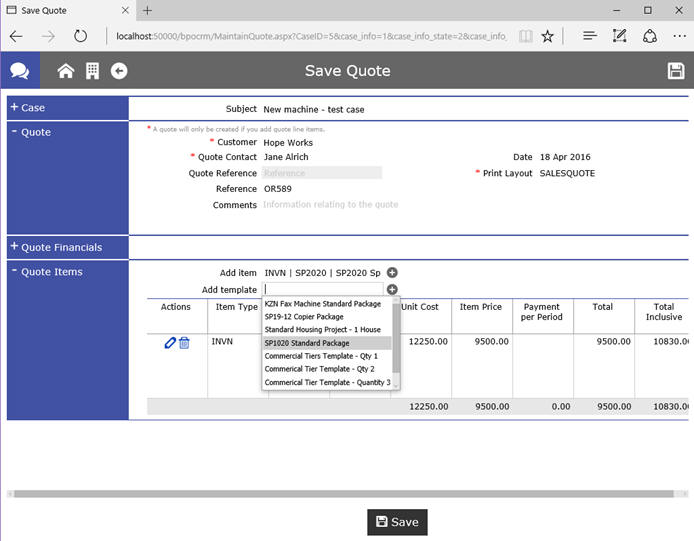
Task: Select SP1020 Standard Package template
Action: [x=307, y=343]
